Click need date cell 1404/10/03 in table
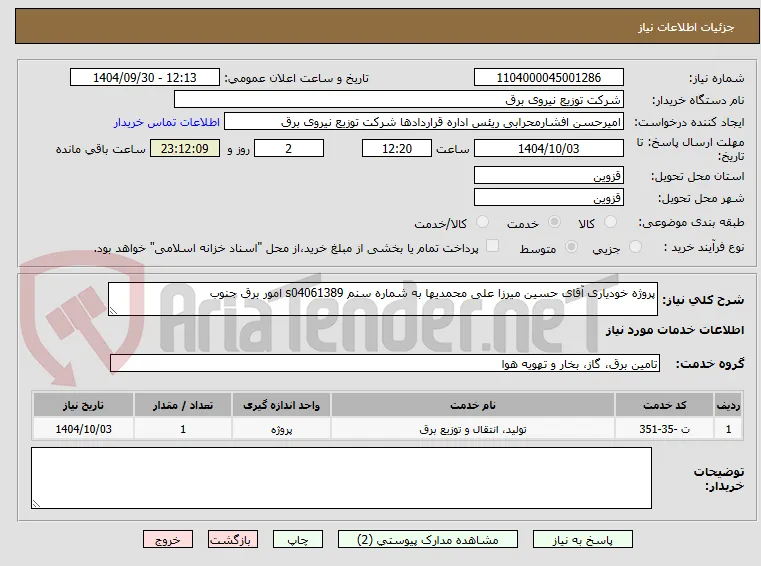 tap(83, 430)
